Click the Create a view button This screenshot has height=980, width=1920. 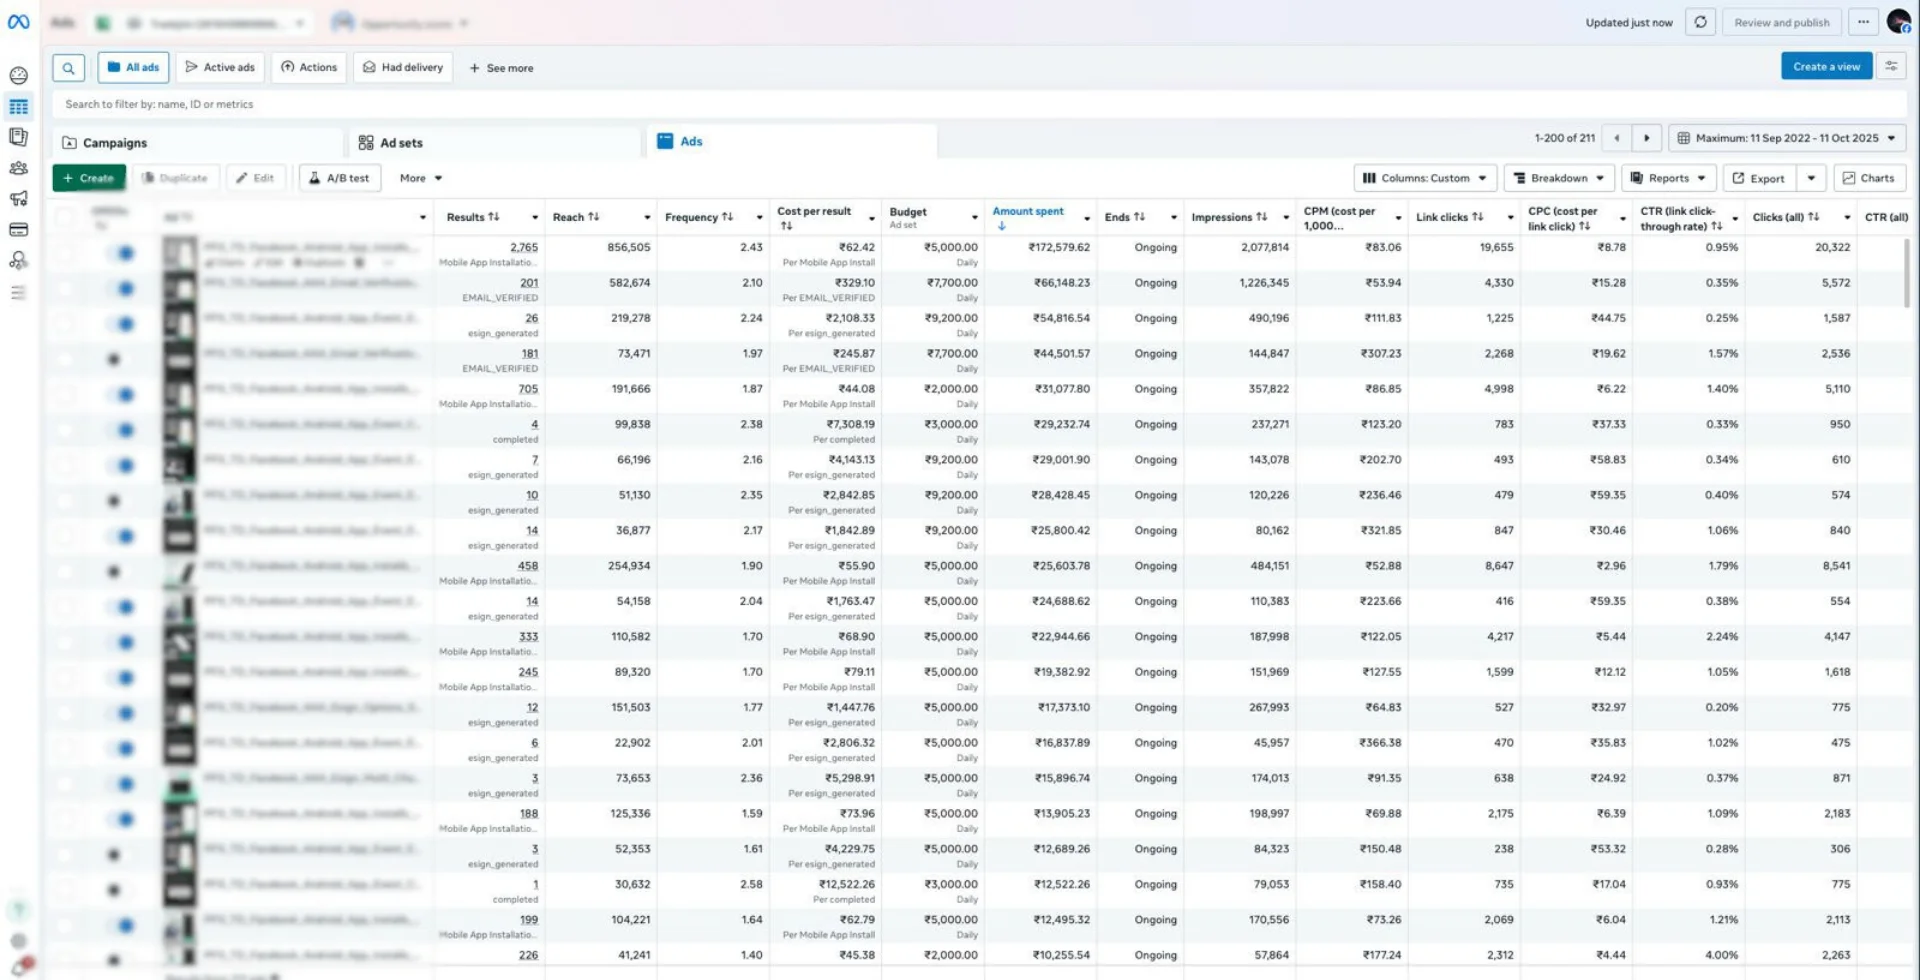(x=1826, y=66)
